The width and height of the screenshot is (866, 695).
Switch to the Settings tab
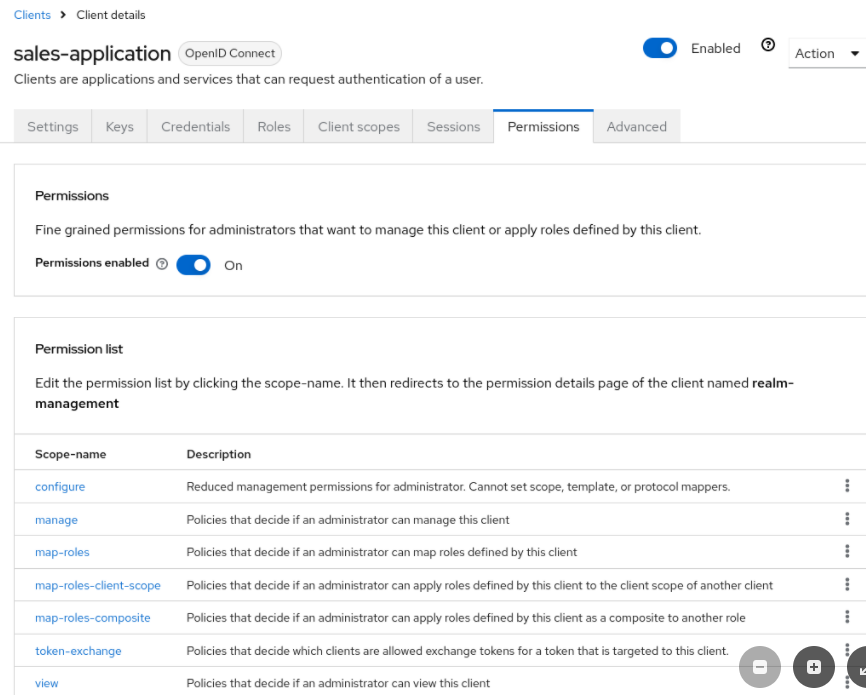pyautogui.click(x=52, y=126)
